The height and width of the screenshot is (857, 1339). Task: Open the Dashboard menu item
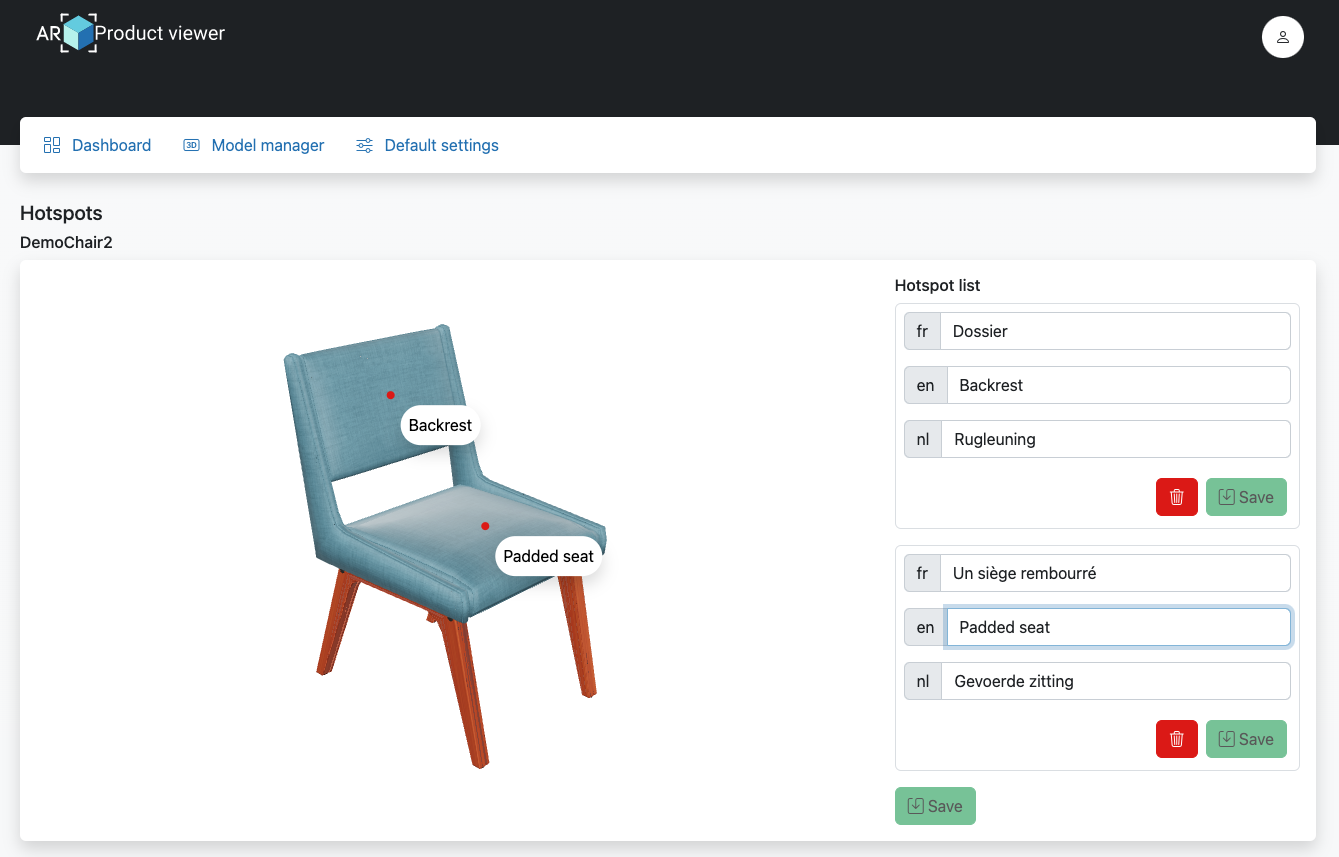(x=111, y=145)
